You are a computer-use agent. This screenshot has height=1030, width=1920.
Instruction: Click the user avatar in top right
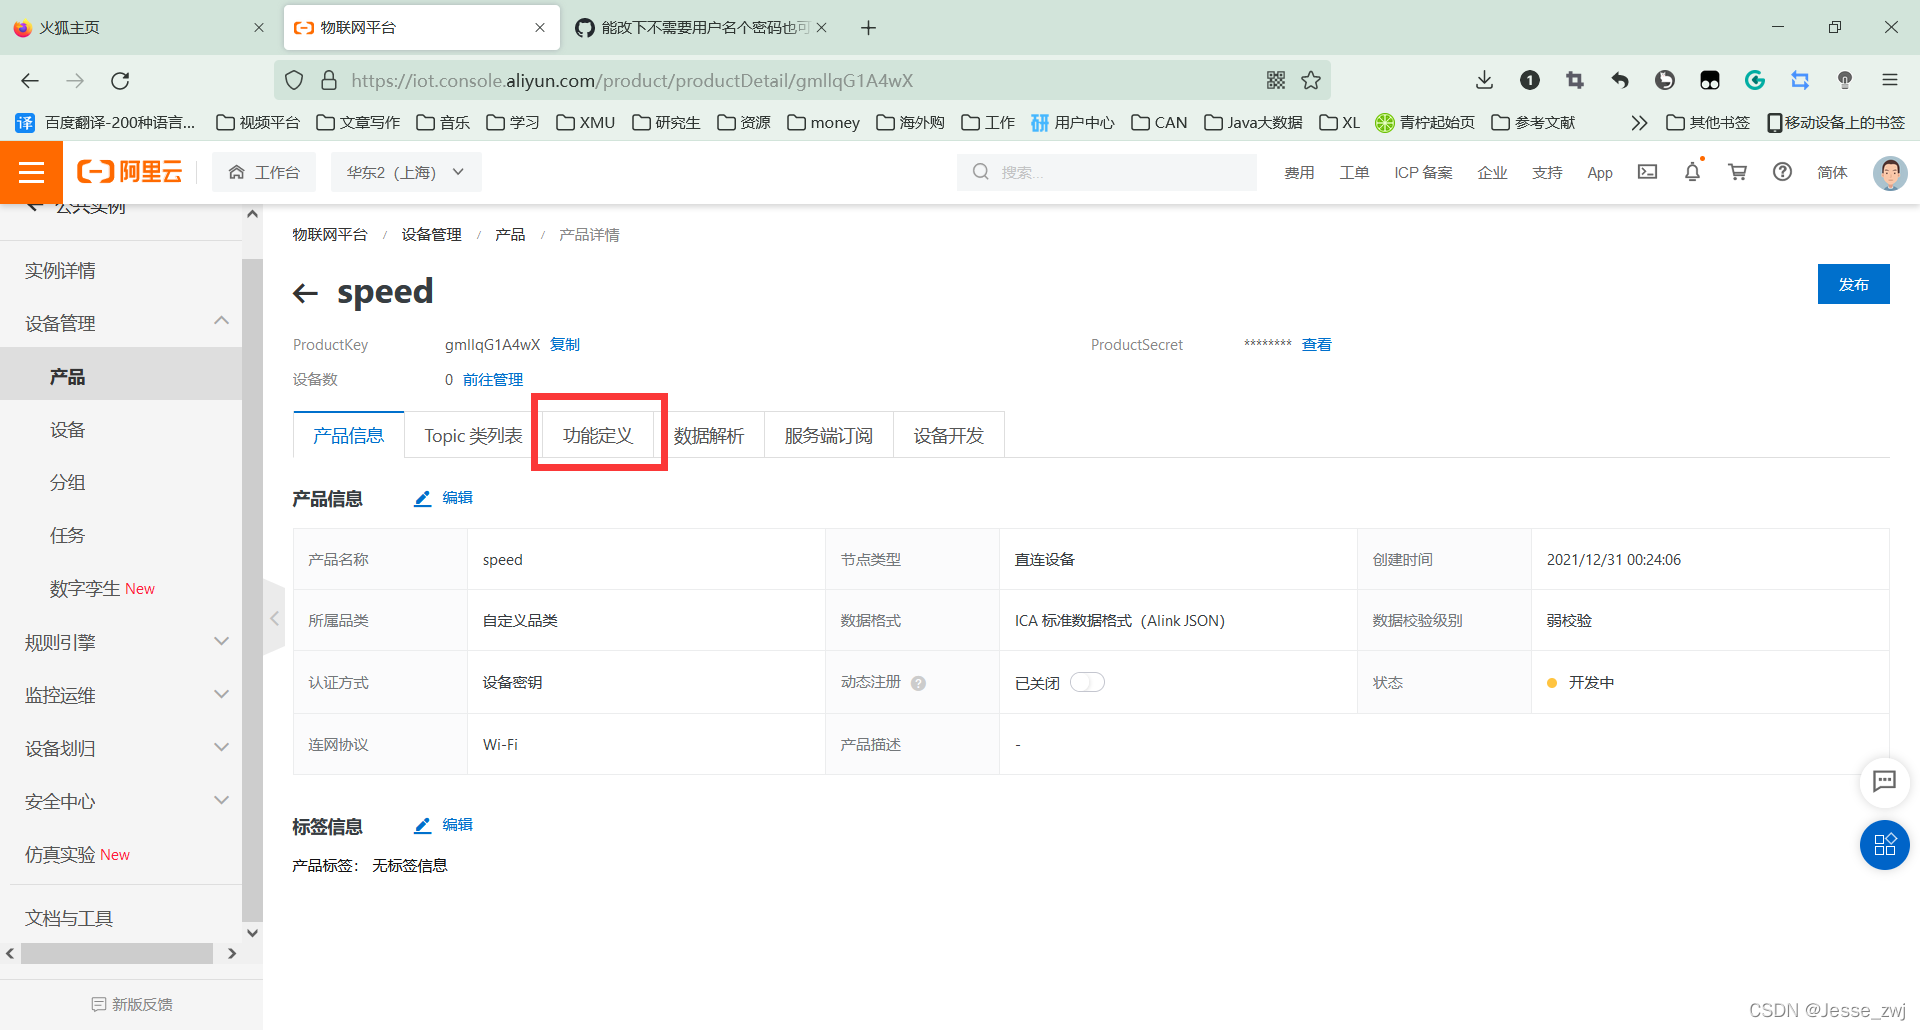click(x=1890, y=172)
